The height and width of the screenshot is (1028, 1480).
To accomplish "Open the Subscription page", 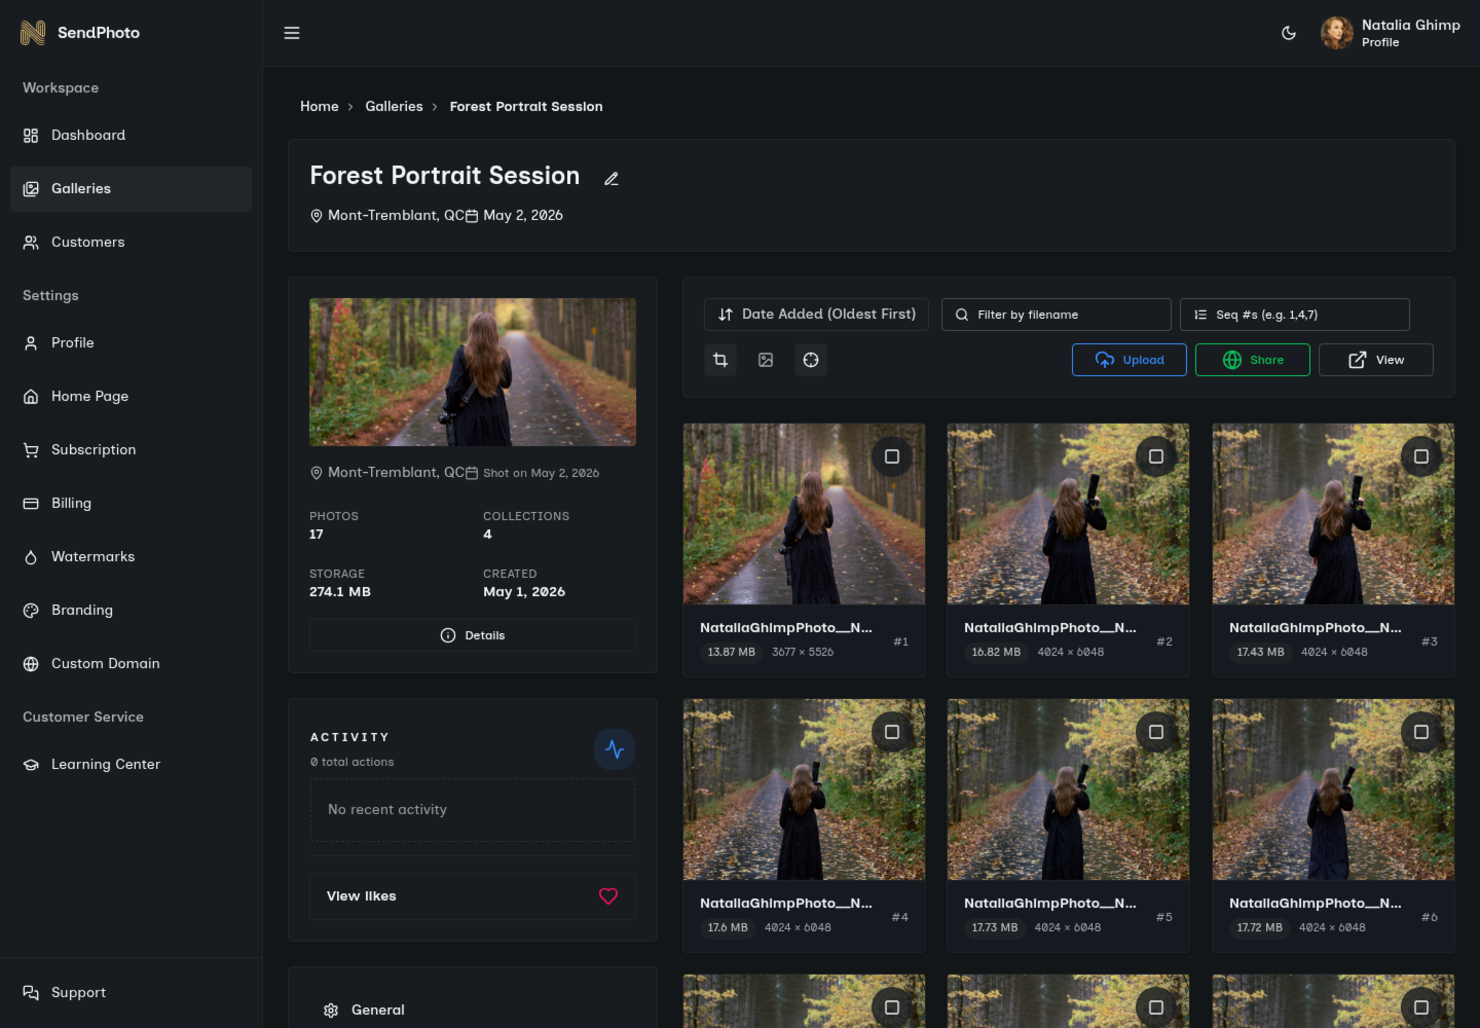I will point(131,450).
